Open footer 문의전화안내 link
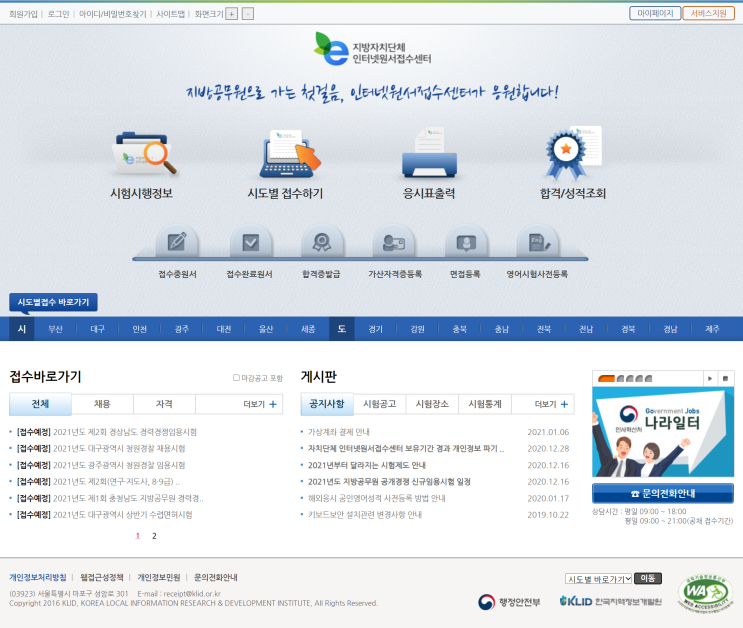The image size is (743, 628). pos(216,577)
